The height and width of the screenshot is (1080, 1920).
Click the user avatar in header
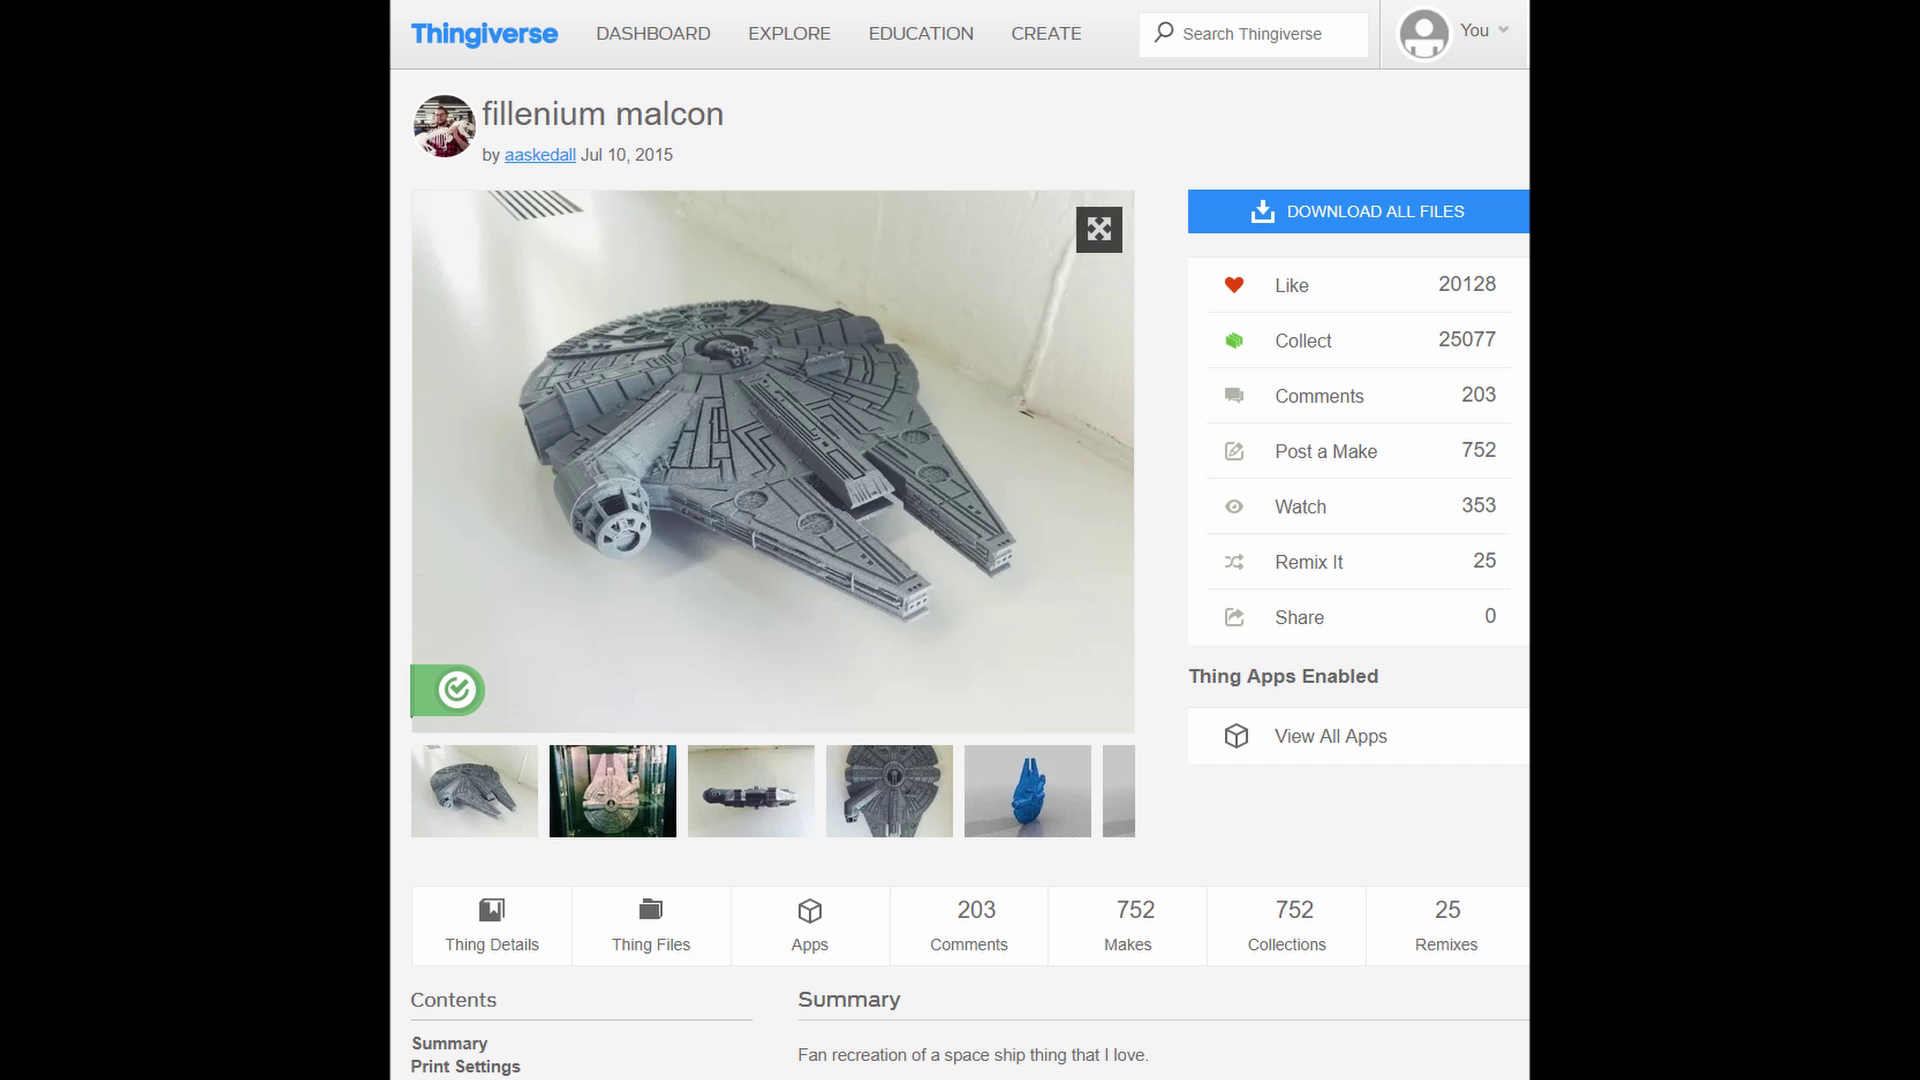1423,34
